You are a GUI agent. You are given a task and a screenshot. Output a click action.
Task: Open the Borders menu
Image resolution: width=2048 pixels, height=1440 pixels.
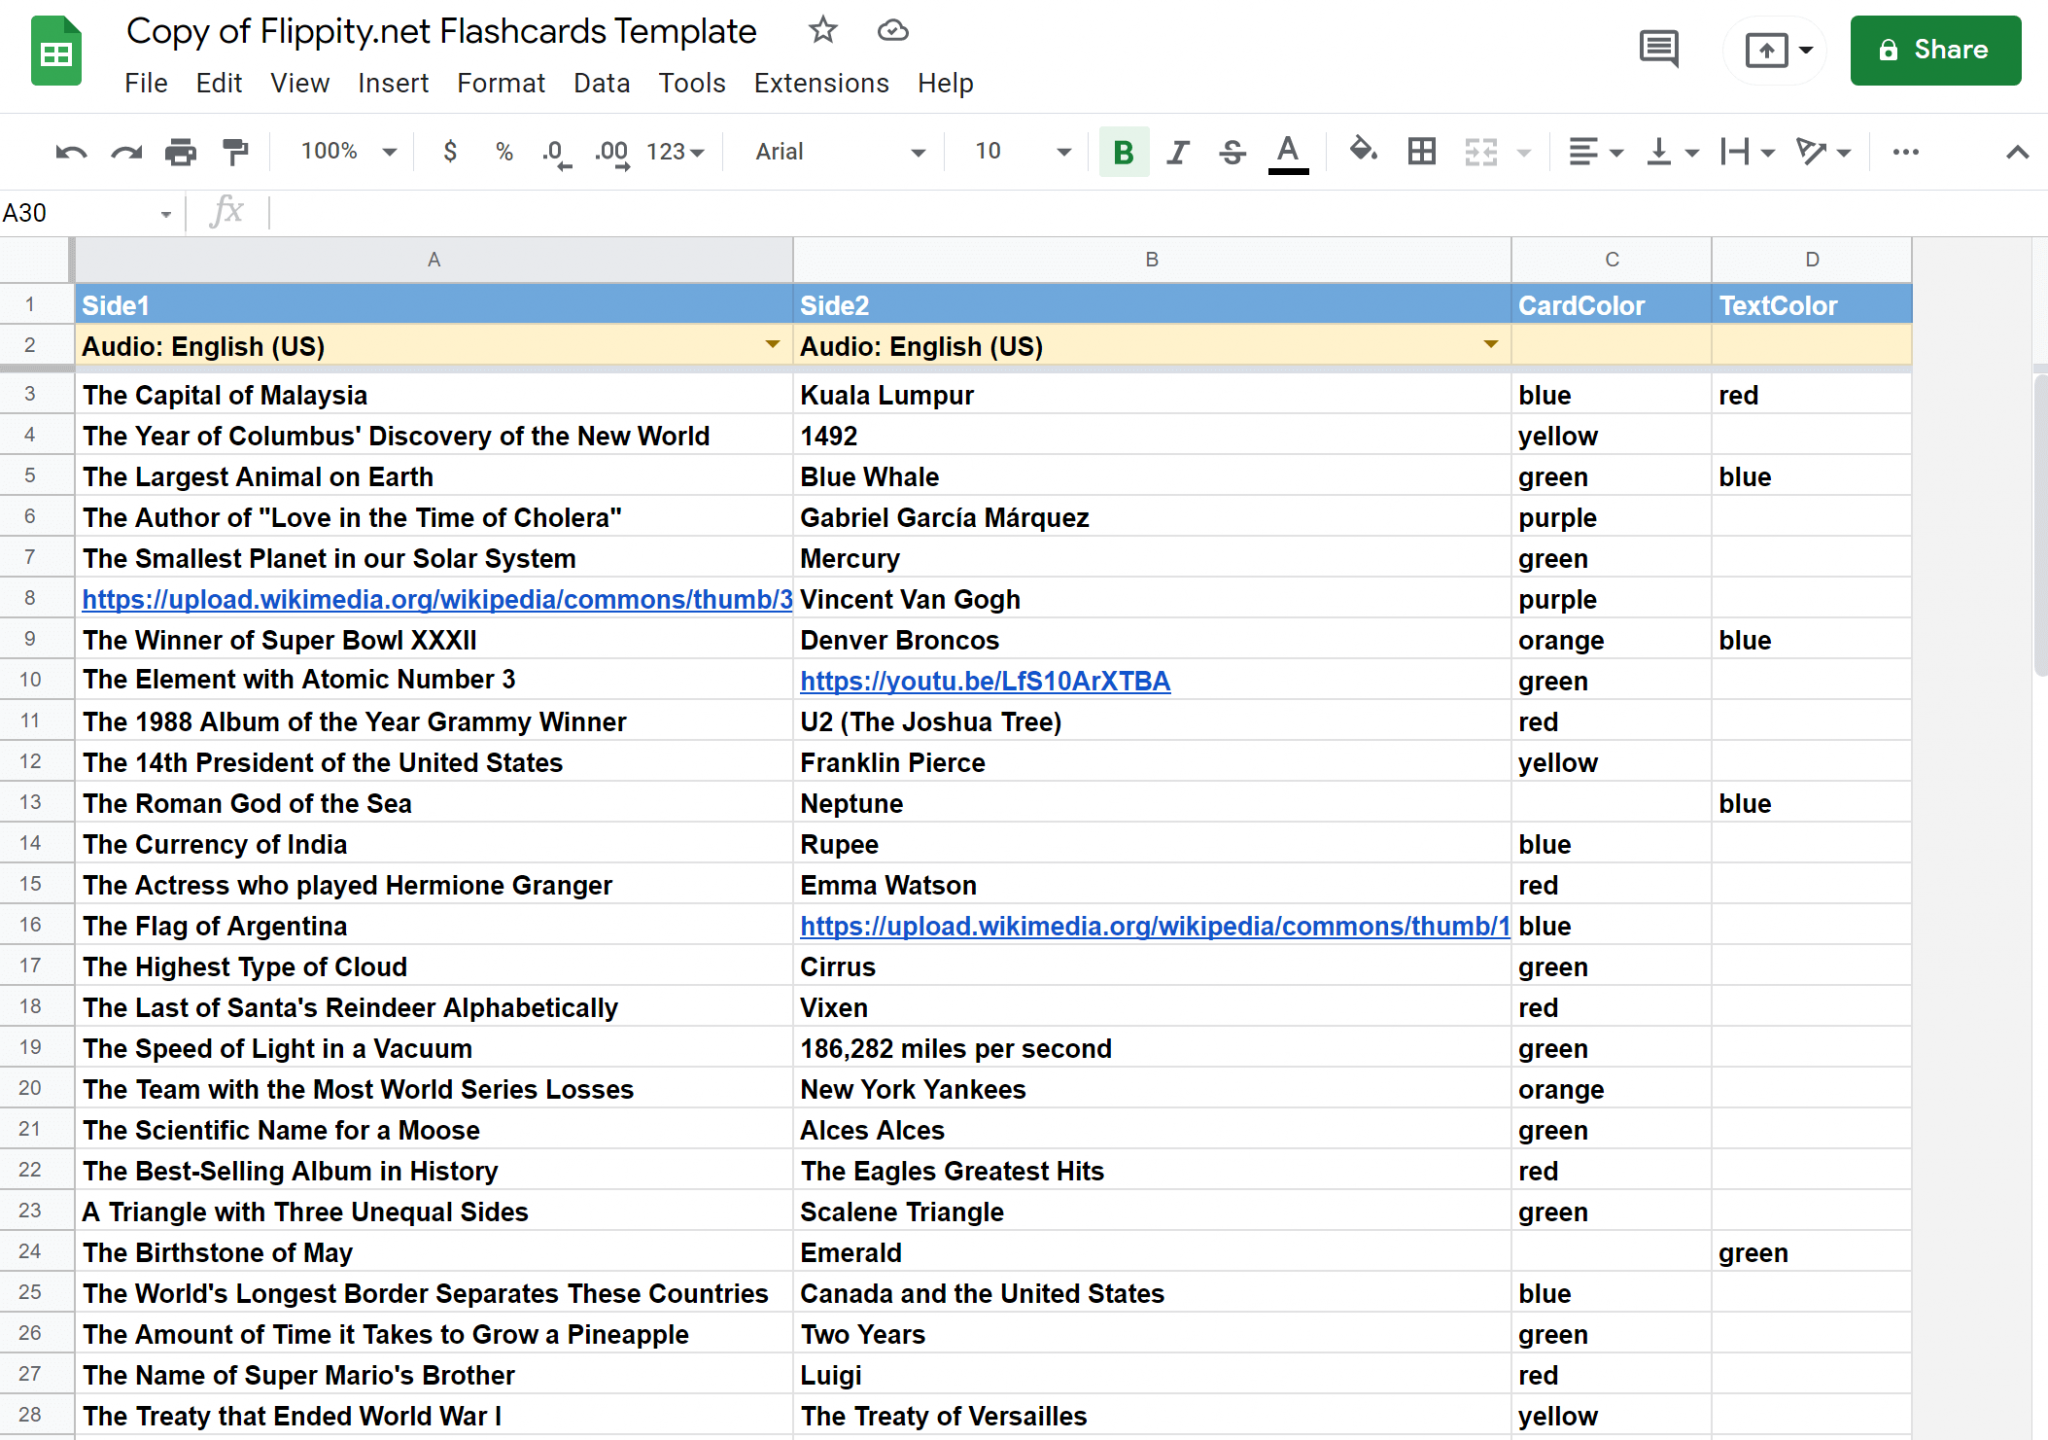click(1421, 151)
